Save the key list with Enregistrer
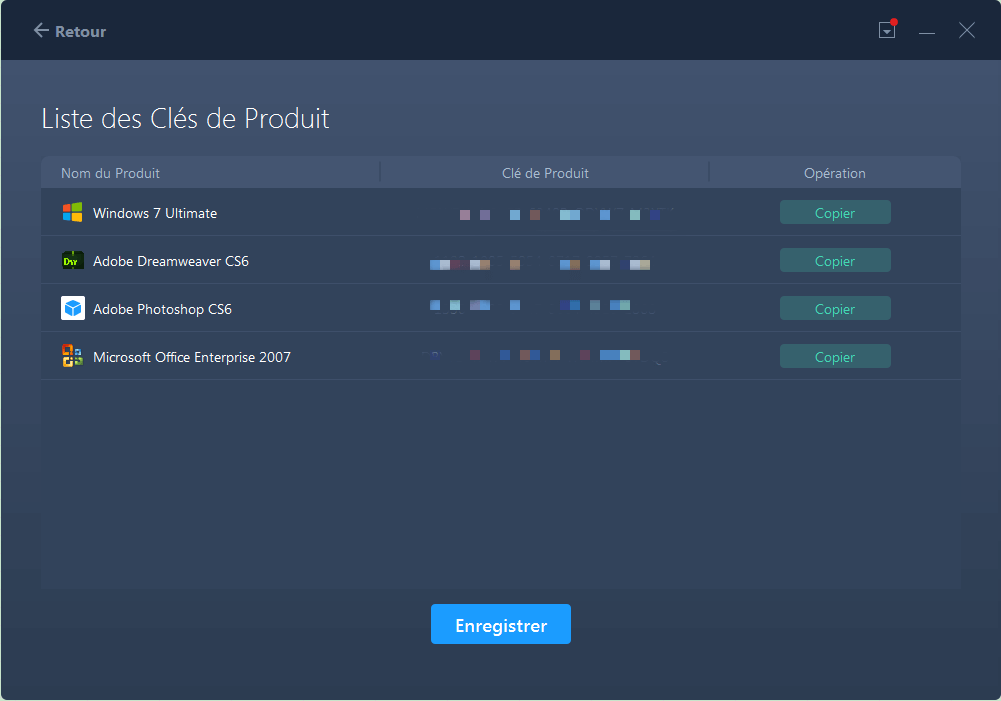This screenshot has height=701, width=1001. pos(500,624)
